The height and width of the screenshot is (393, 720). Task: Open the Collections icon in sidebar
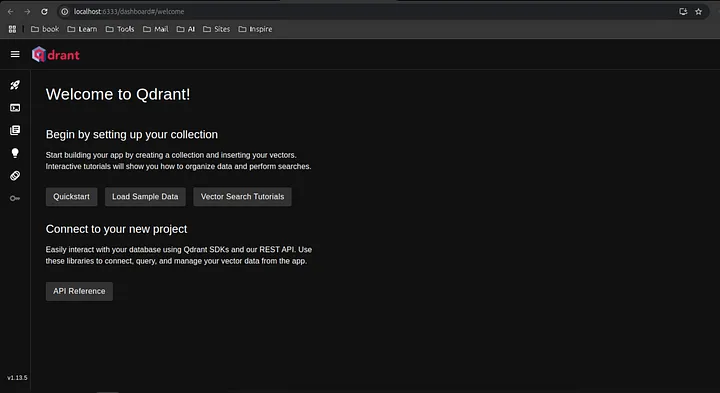(x=15, y=130)
